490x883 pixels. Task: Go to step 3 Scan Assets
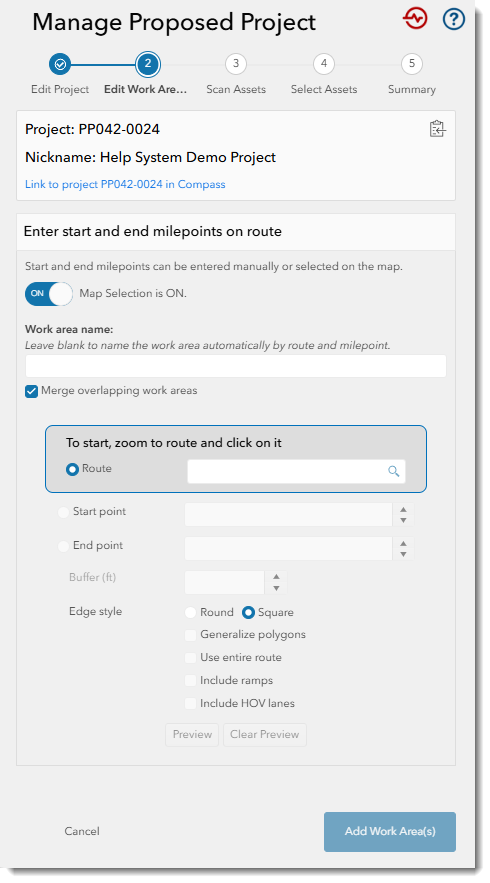pyautogui.click(x=235, y=64)
